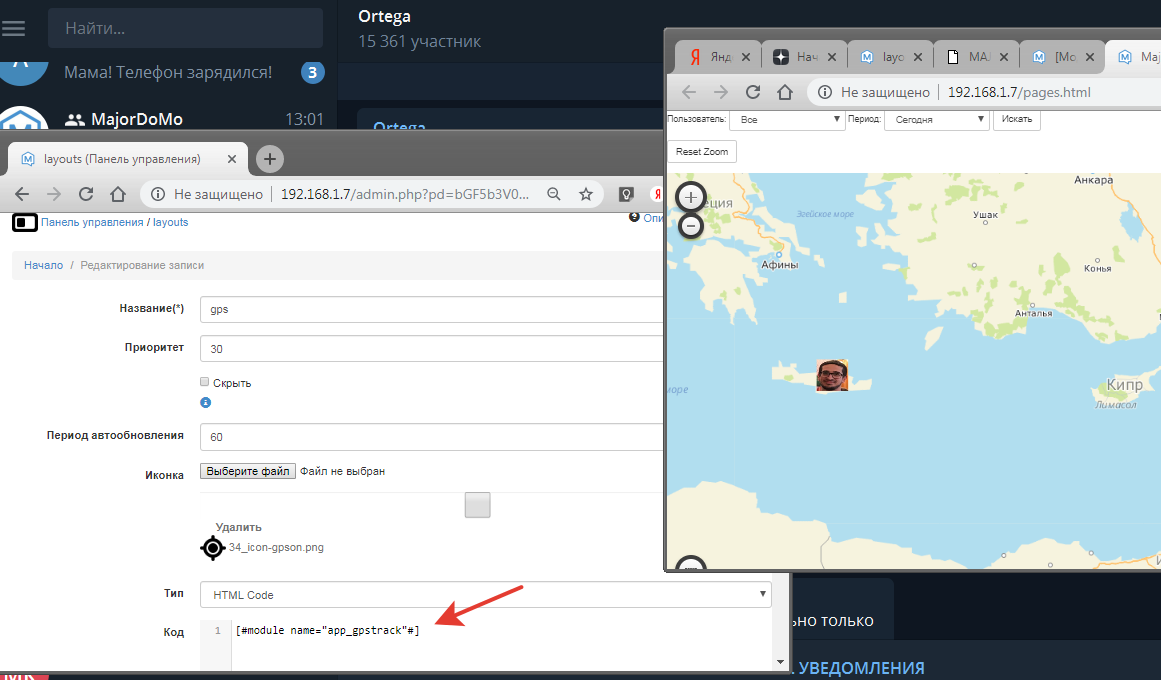
Task: Click the Reset Zoom button
Action: [x=702, y=152]
